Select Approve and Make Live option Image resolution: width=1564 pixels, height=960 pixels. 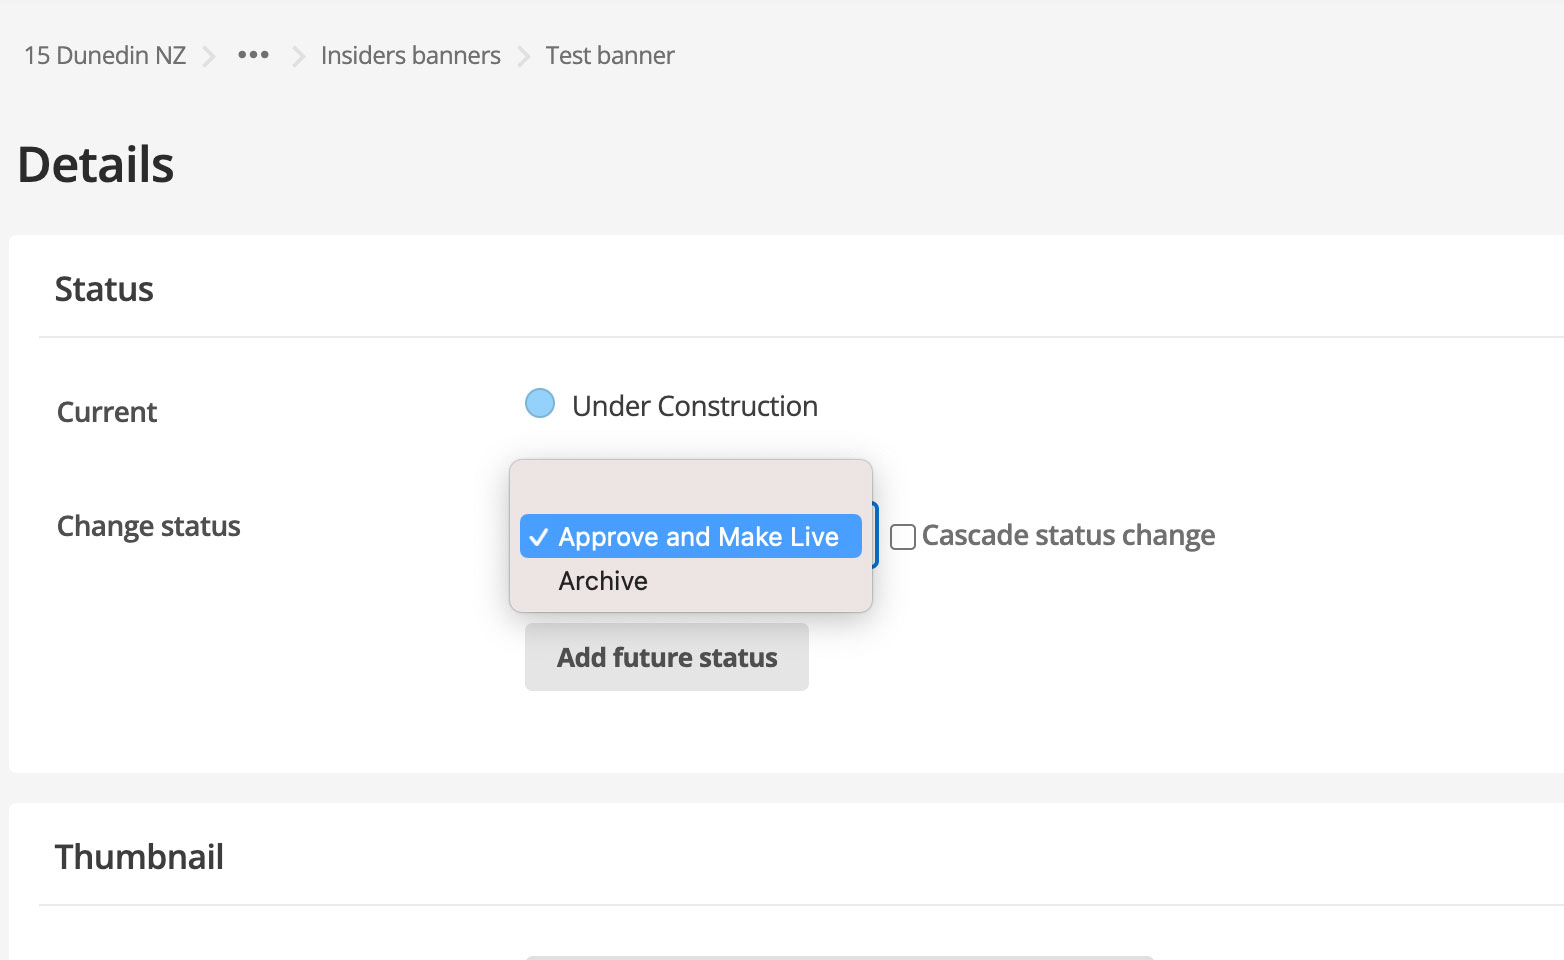pos(691,537)
